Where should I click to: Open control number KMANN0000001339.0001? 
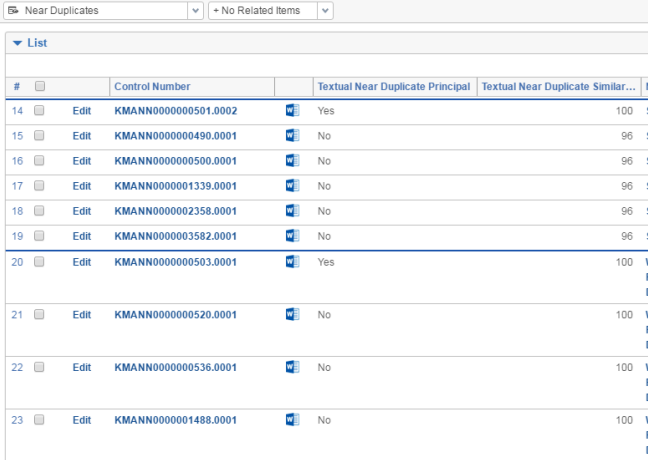point(176,186)
